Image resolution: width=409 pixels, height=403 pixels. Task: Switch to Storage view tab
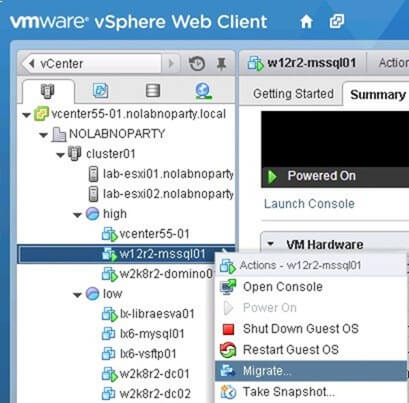(153, 91)
